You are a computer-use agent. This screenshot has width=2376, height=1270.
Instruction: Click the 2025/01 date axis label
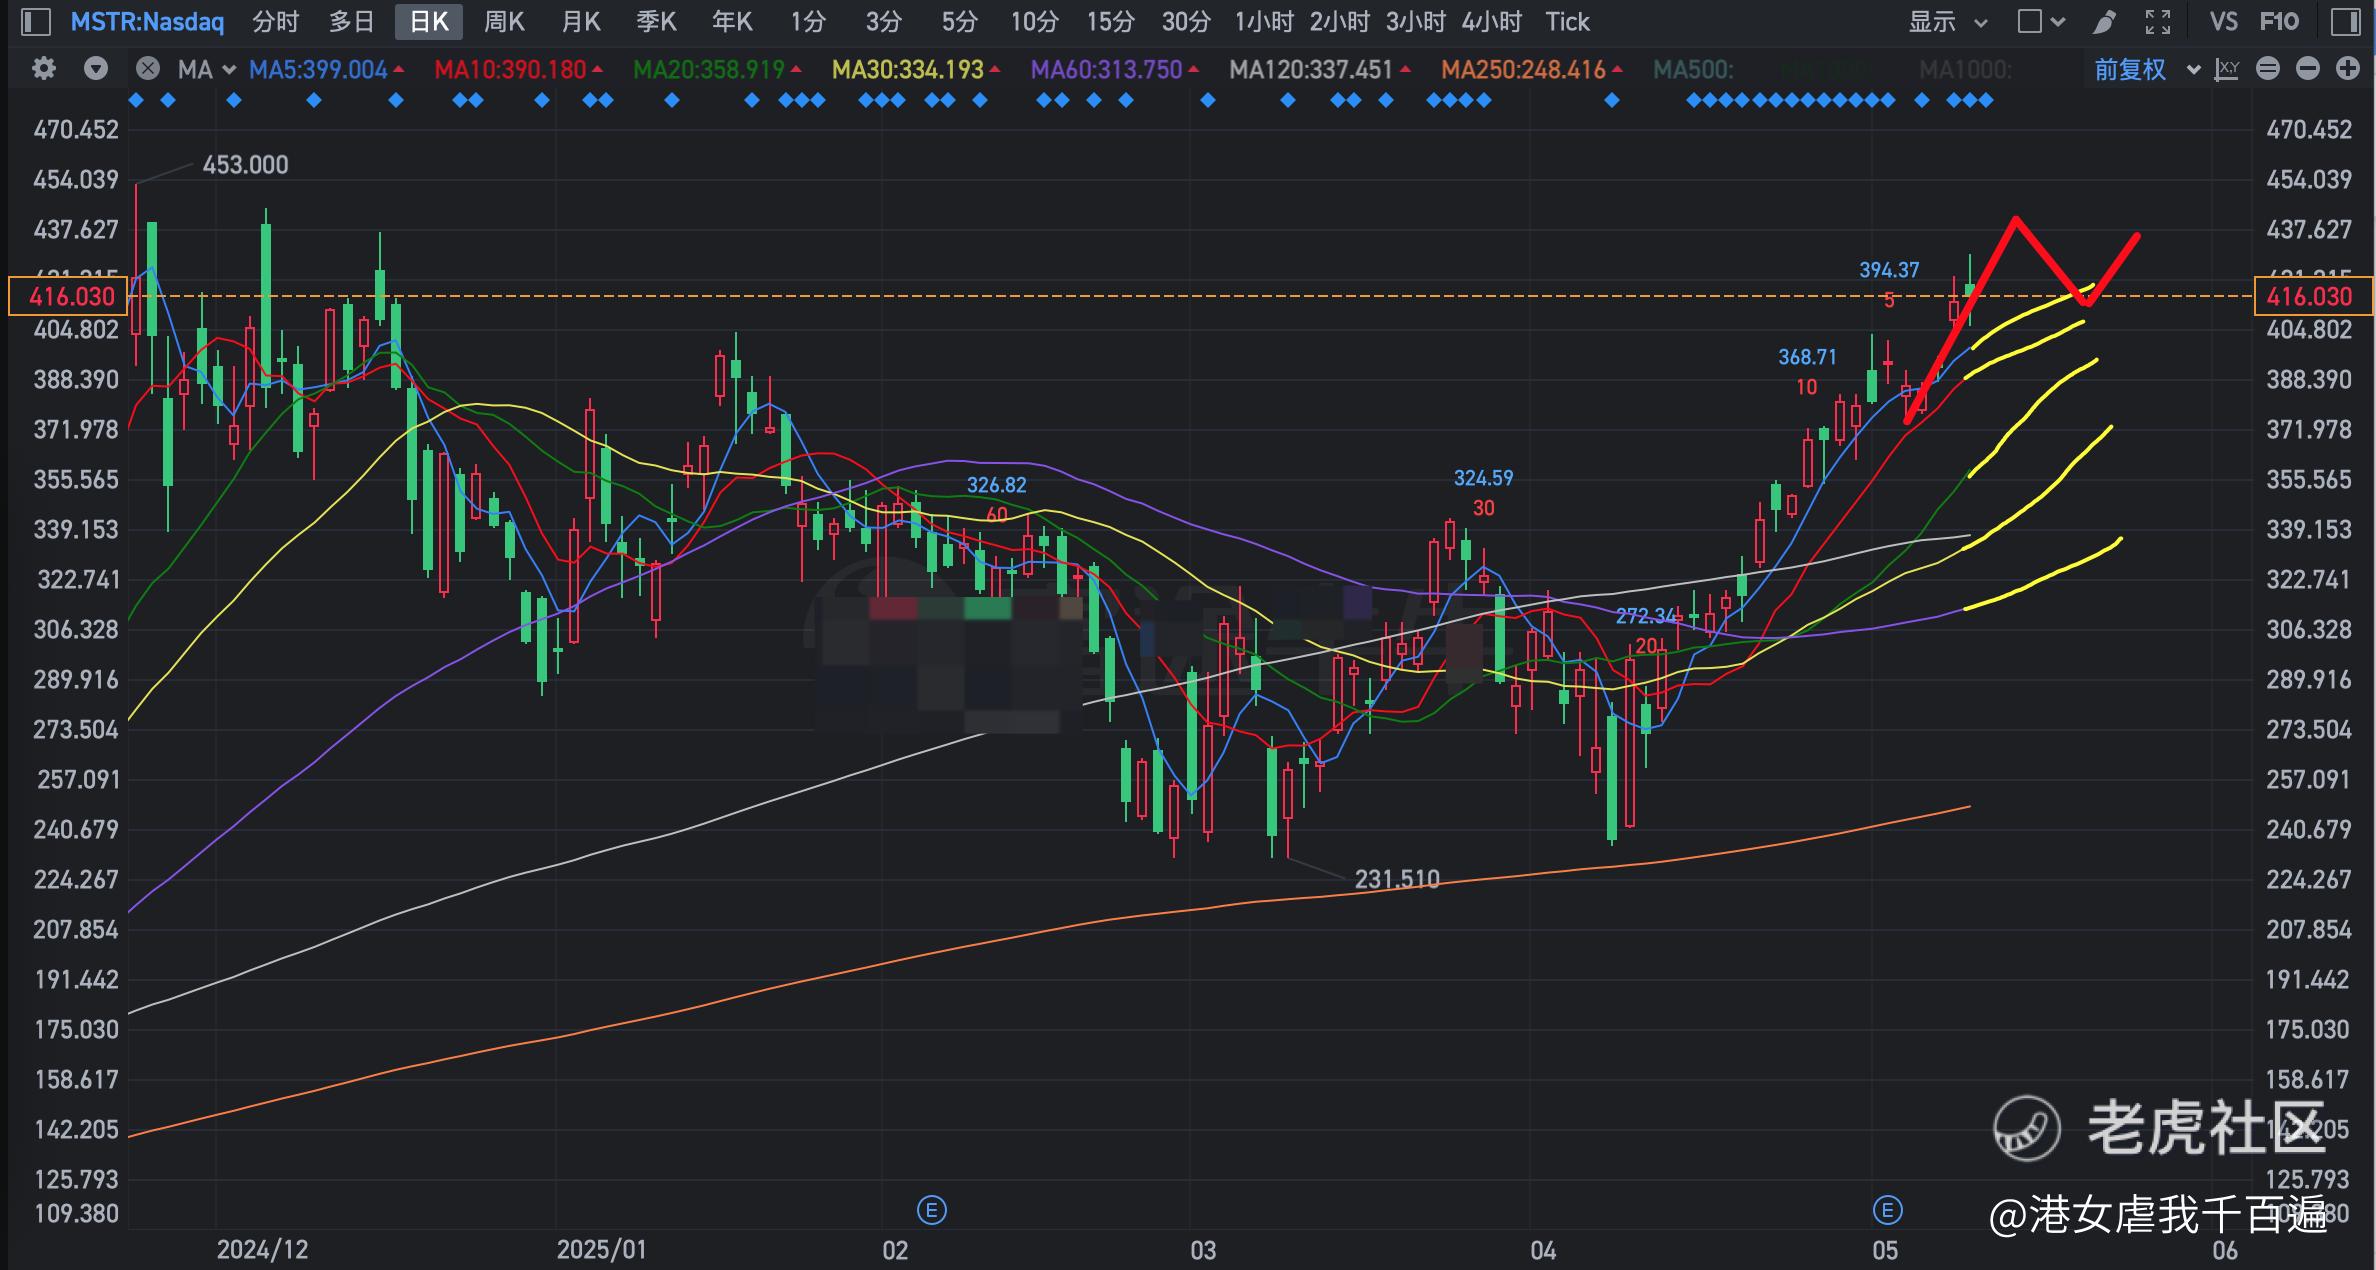[x=602, y=1250]
